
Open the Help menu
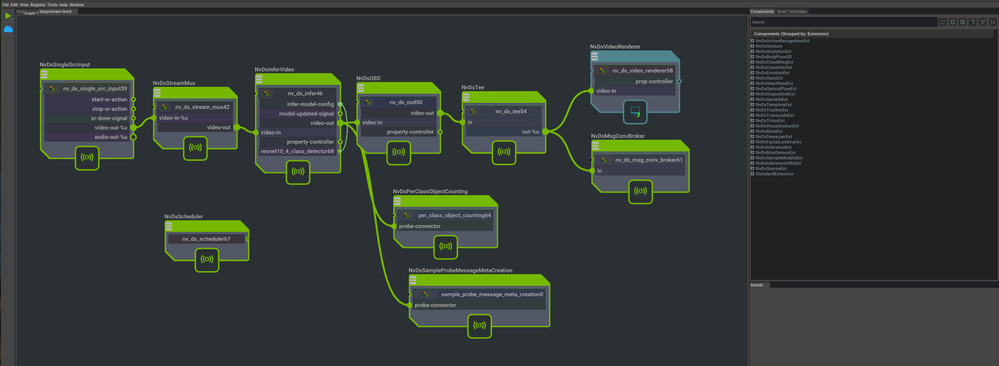point(64,4)
